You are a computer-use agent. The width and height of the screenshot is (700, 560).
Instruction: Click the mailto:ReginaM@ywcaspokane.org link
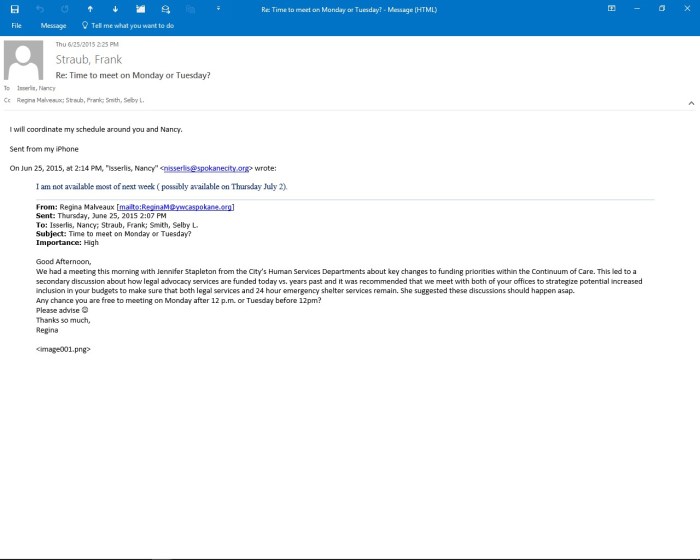pos(176,207)
